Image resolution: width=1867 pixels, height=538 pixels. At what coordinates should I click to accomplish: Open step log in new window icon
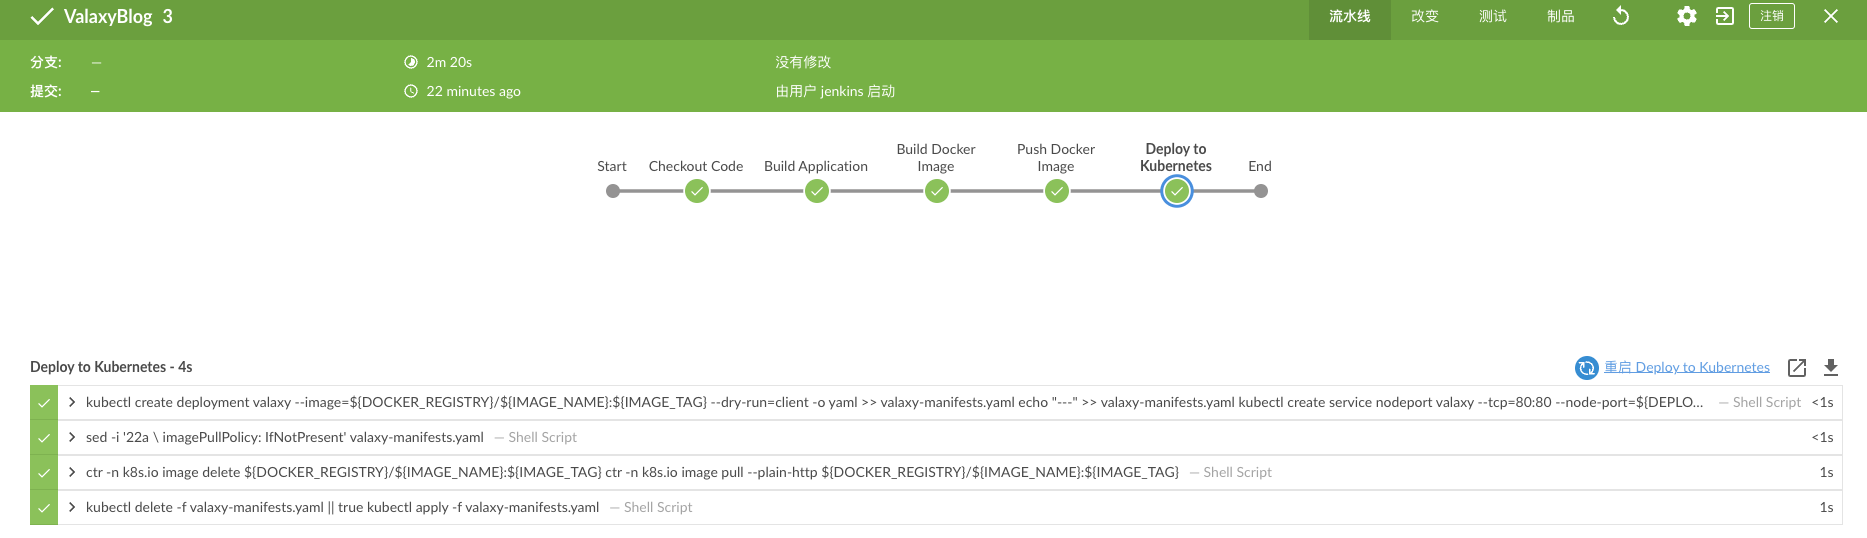(1797, 368)
